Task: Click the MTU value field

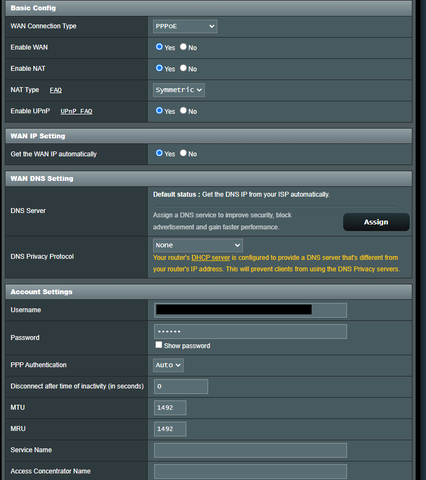Action: [x=170, y=408]
